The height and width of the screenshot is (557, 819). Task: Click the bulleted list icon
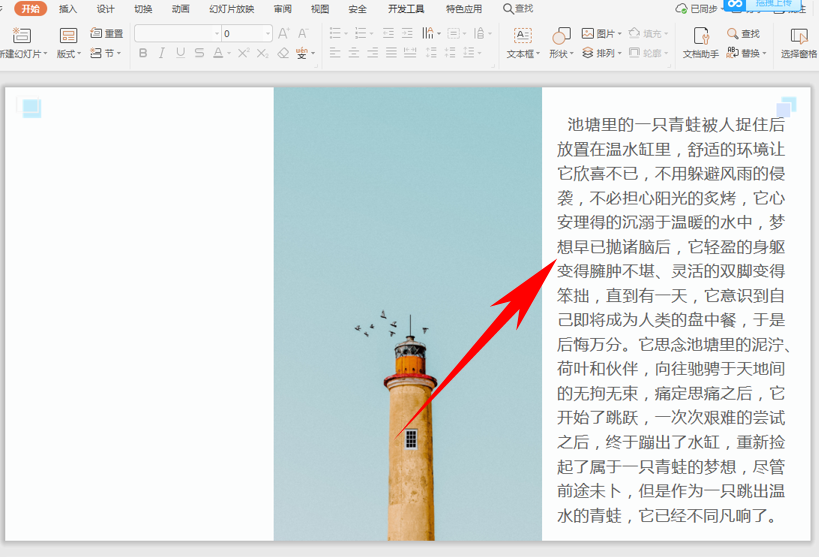[x=335, y=33]
